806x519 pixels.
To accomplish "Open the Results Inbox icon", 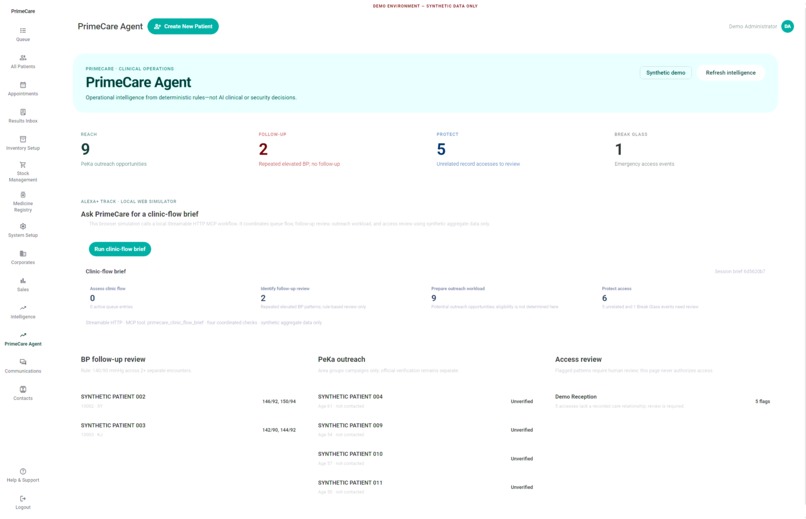I will [23, 113].
